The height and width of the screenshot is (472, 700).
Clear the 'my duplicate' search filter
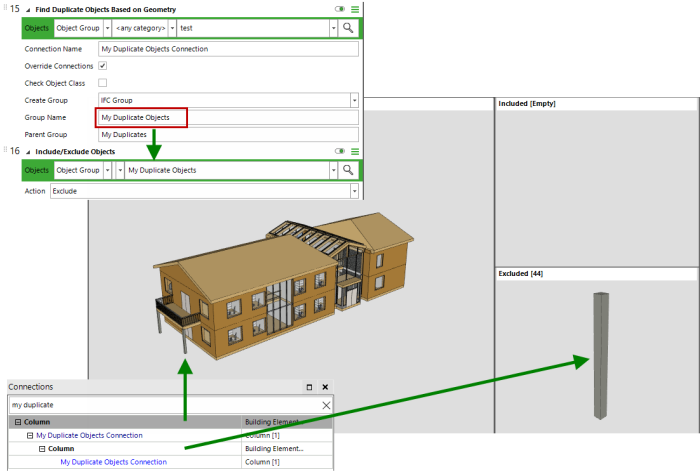pyautogui.click(x=326, y=405)
